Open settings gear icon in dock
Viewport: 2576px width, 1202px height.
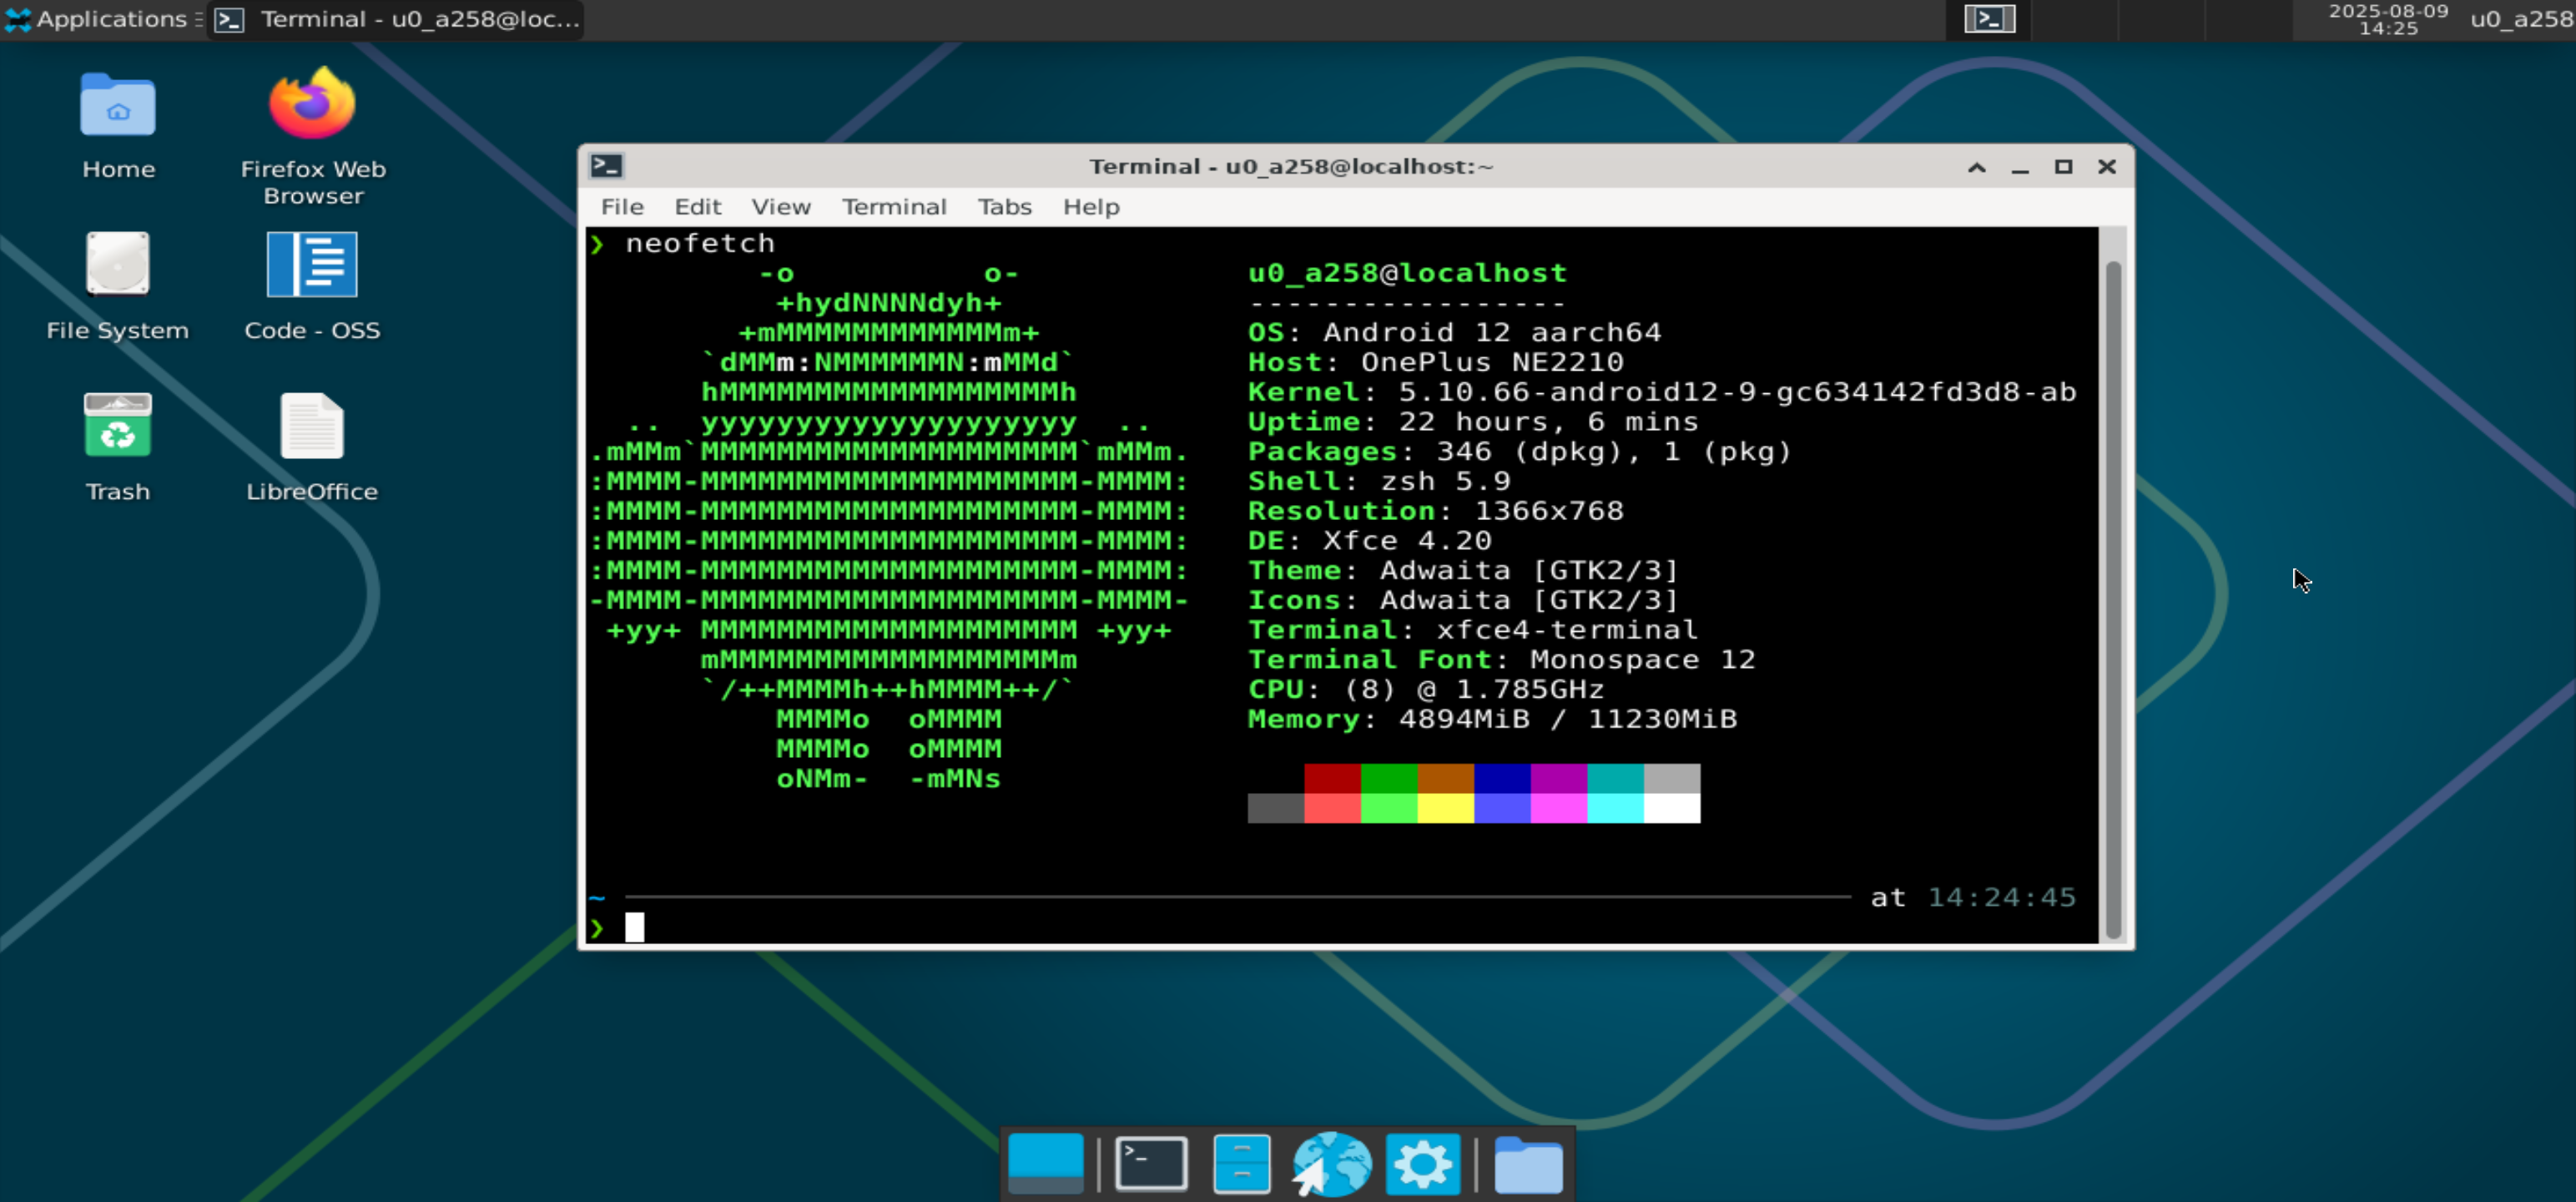coord(1422,1163)
